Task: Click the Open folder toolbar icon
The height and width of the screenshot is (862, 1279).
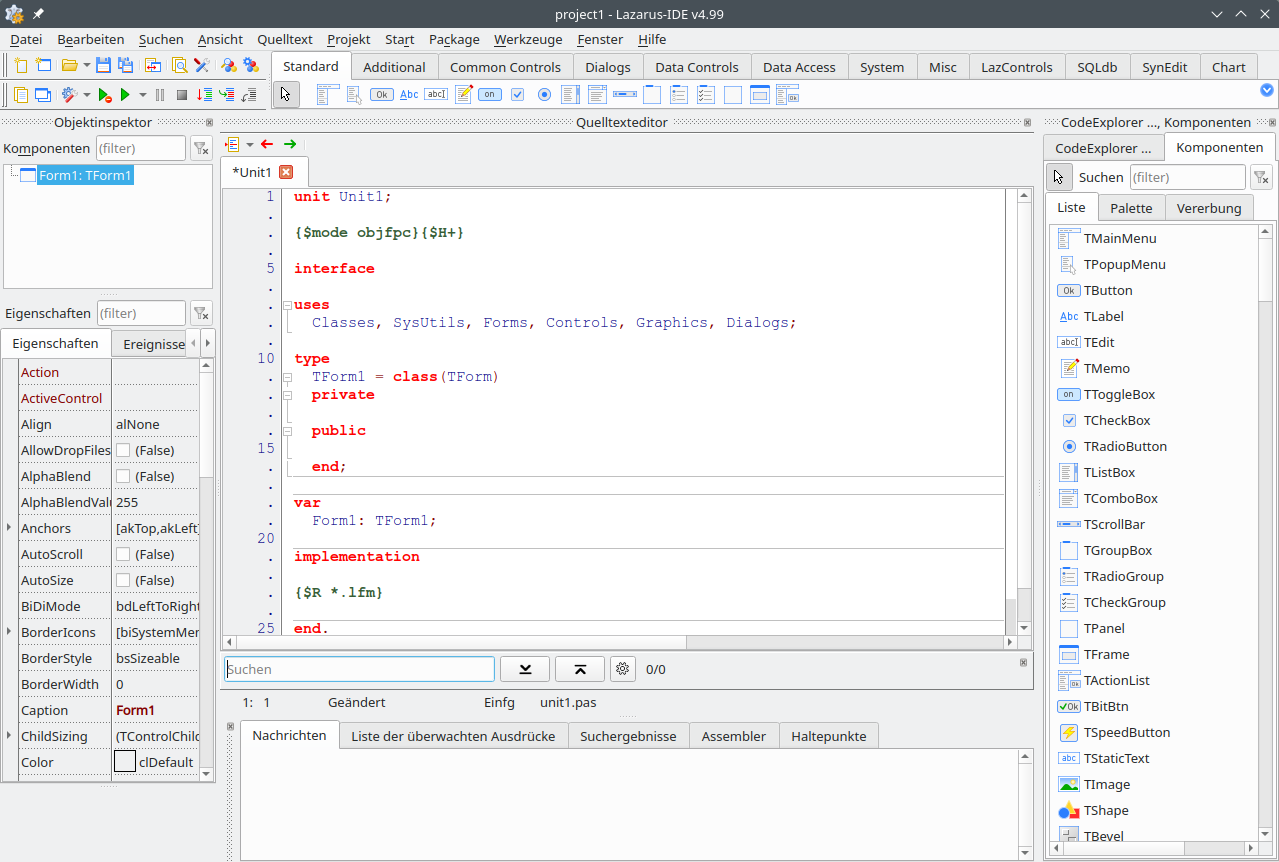Action: (x=69, y=65)
